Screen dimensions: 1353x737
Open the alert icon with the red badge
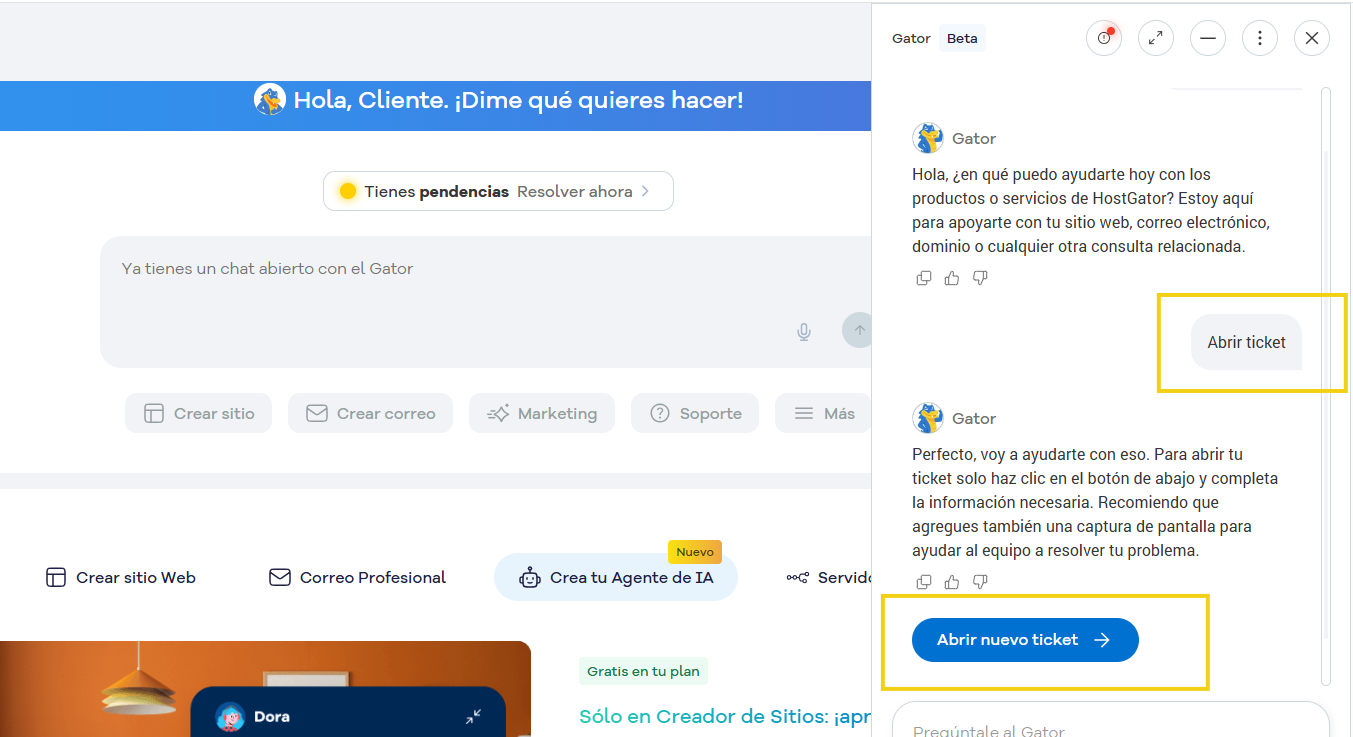(1103, 37)
